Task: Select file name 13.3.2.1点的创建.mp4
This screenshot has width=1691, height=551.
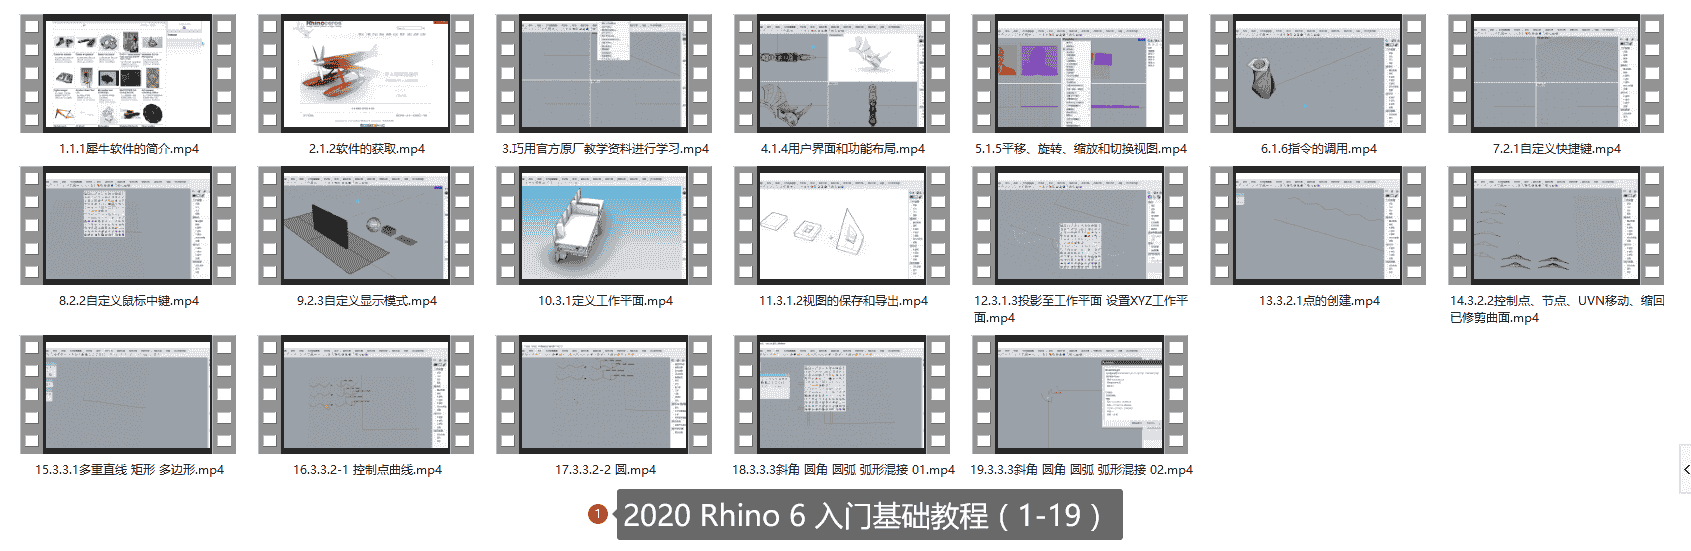Action: click(1319, 301)
